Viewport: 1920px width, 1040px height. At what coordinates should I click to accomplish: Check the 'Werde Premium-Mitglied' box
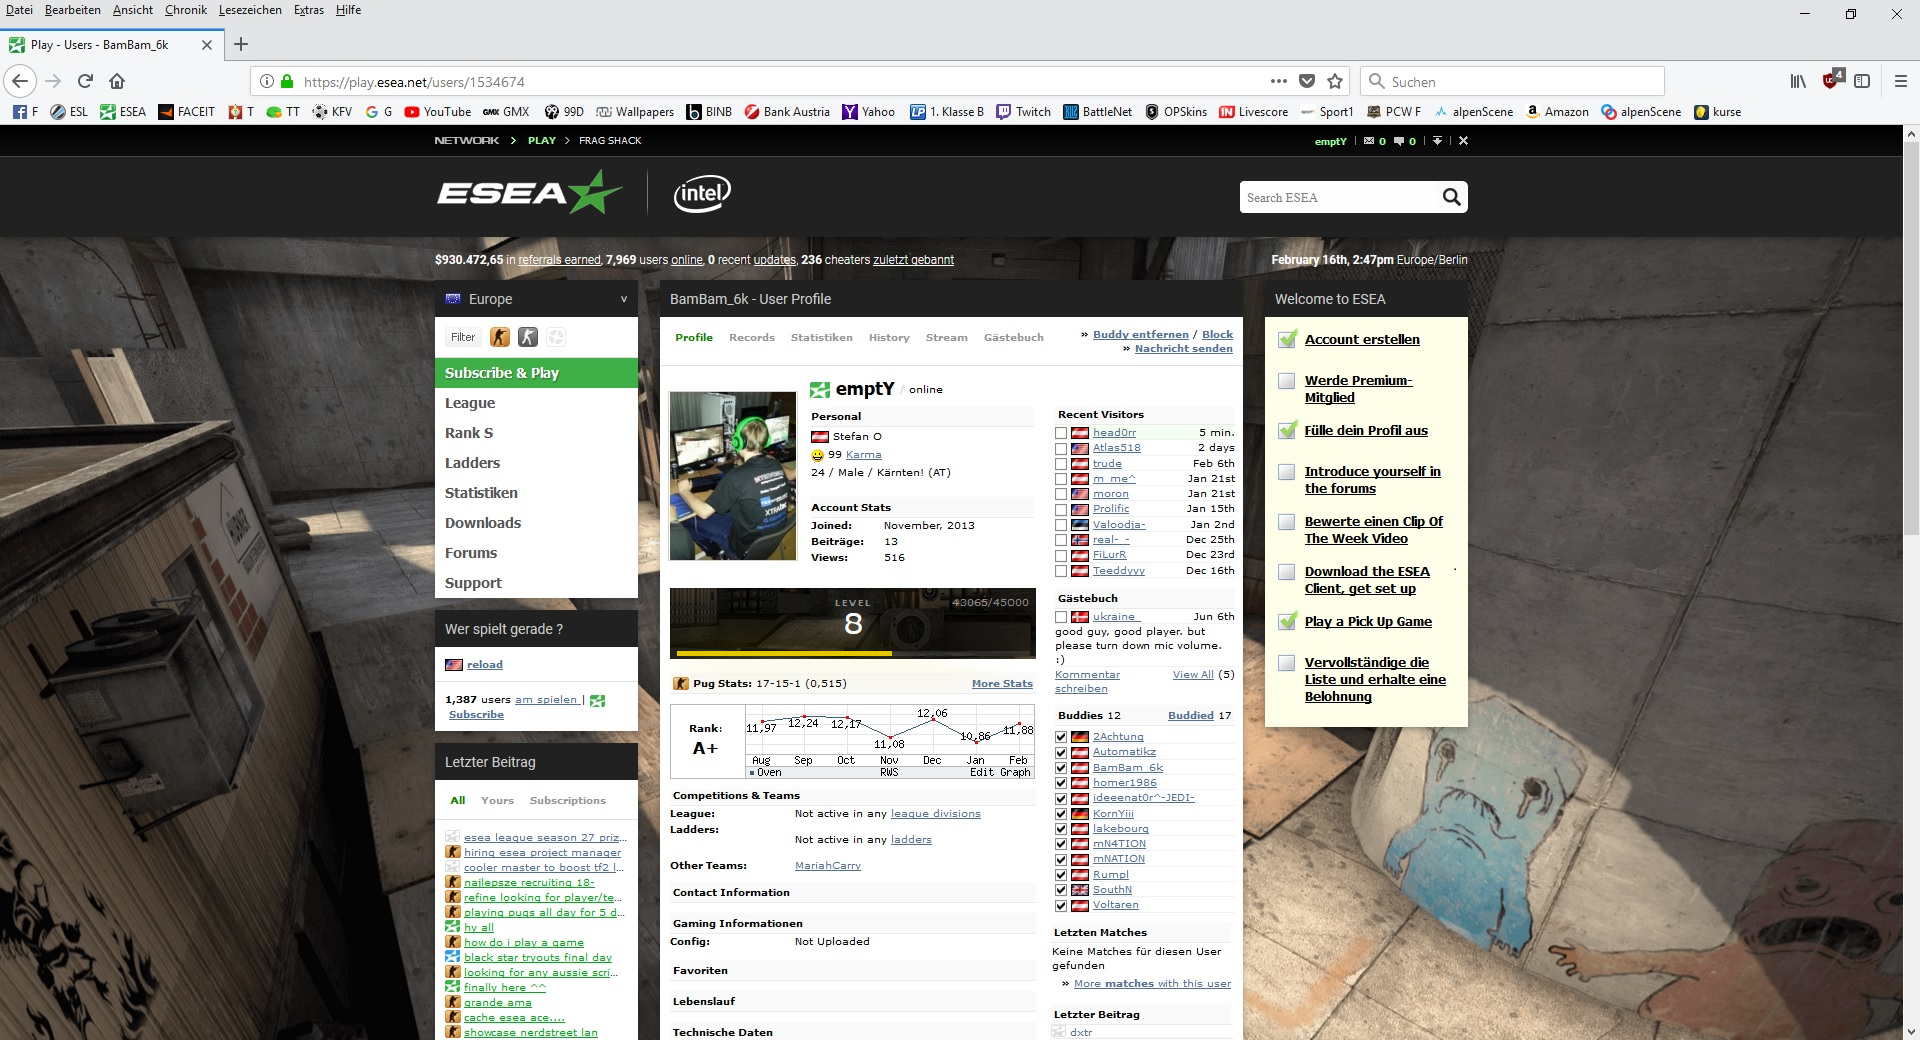click(1287, 381)
